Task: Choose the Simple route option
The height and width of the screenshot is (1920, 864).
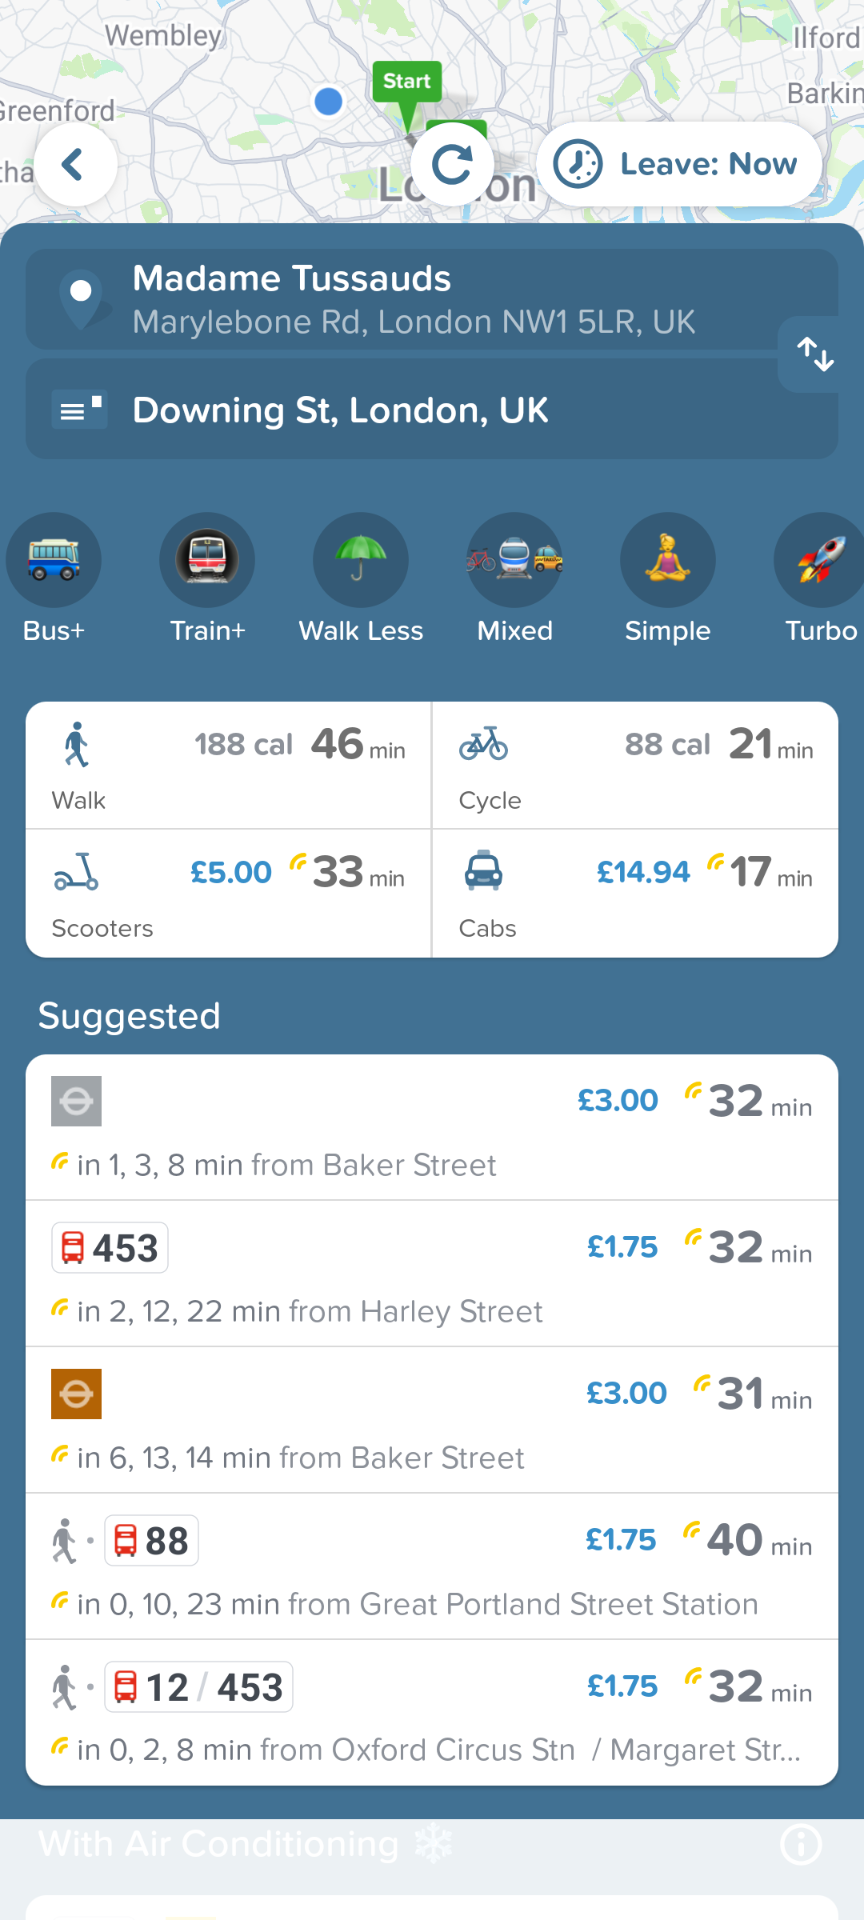Action: [668, 578]
